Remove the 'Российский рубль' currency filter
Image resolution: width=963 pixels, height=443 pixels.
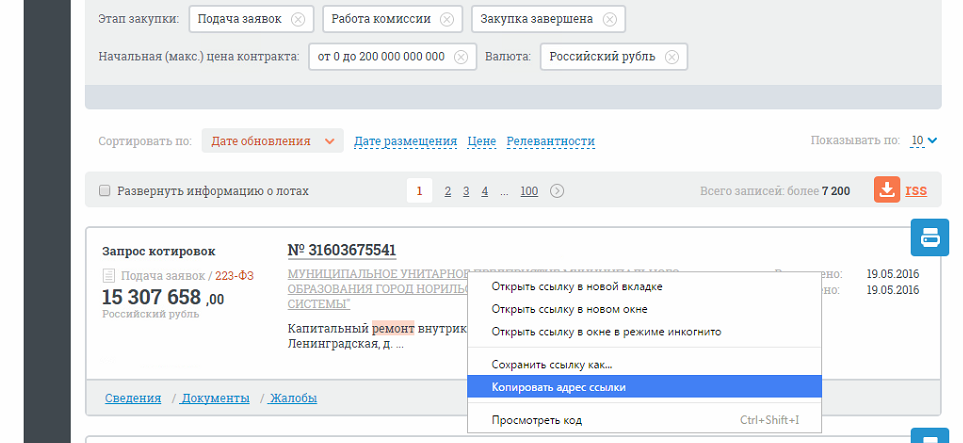coord(672,57)
